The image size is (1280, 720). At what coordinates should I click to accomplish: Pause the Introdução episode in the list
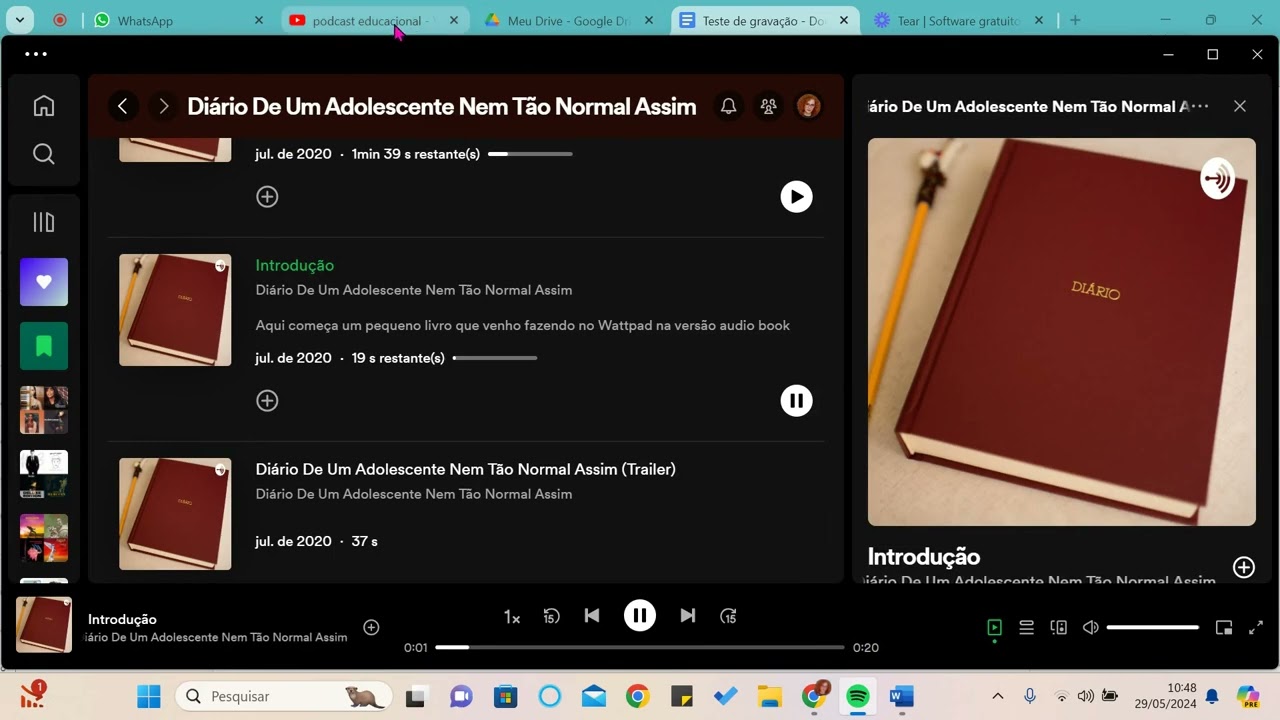click(x=797, y=401)
